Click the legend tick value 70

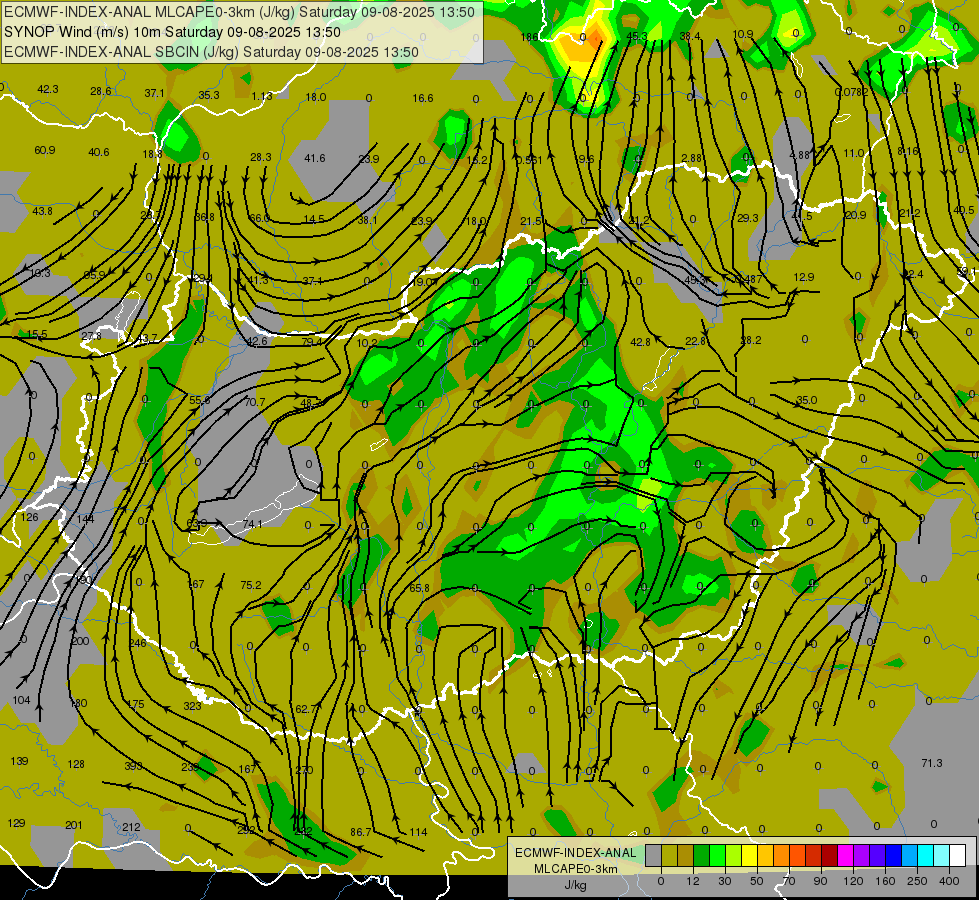[x=789, y=881]
